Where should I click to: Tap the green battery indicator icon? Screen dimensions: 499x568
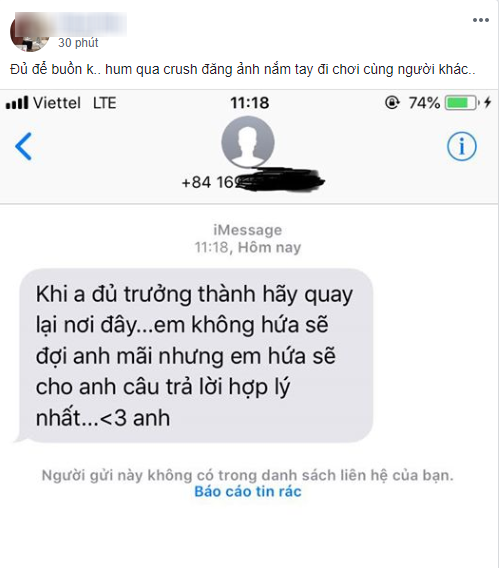[462, 103]
